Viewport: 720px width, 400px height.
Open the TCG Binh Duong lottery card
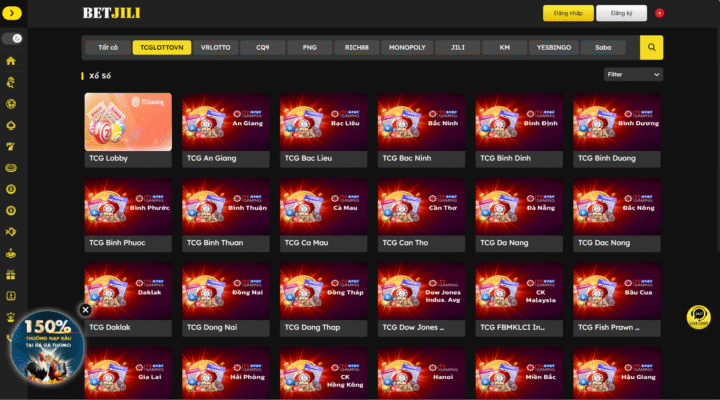pos(617,130)
